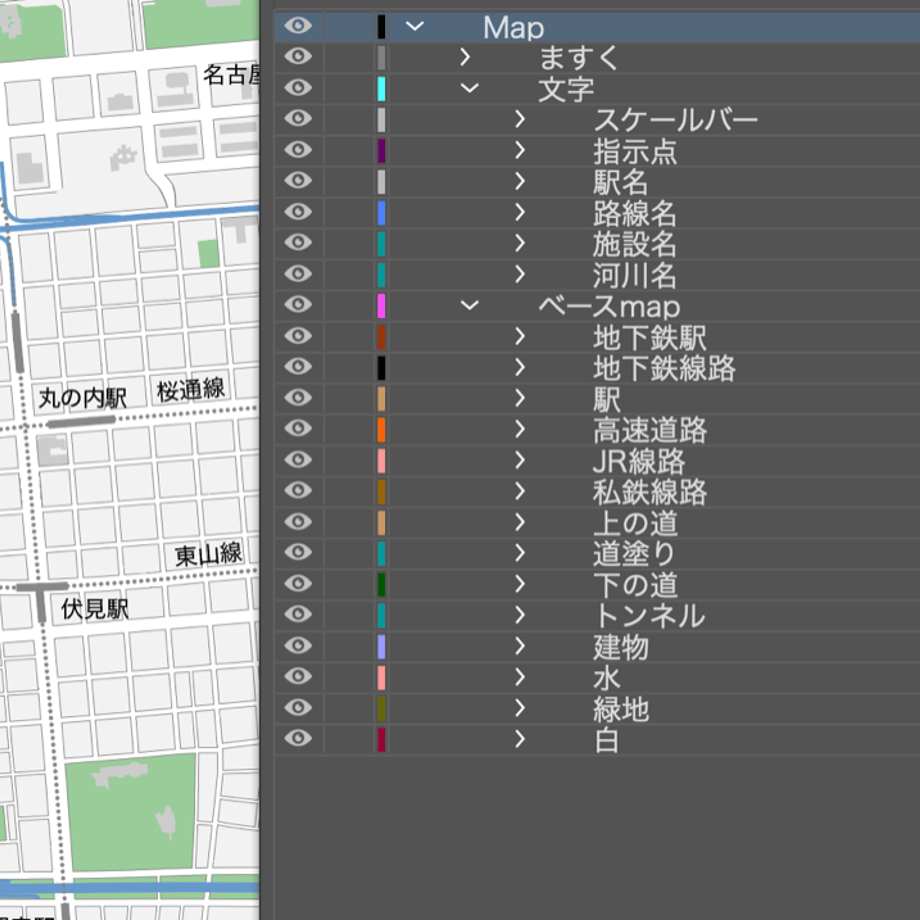Select the ベースmap layer name
Viewport: 920px width, 920px height.
tap(609, 306)
